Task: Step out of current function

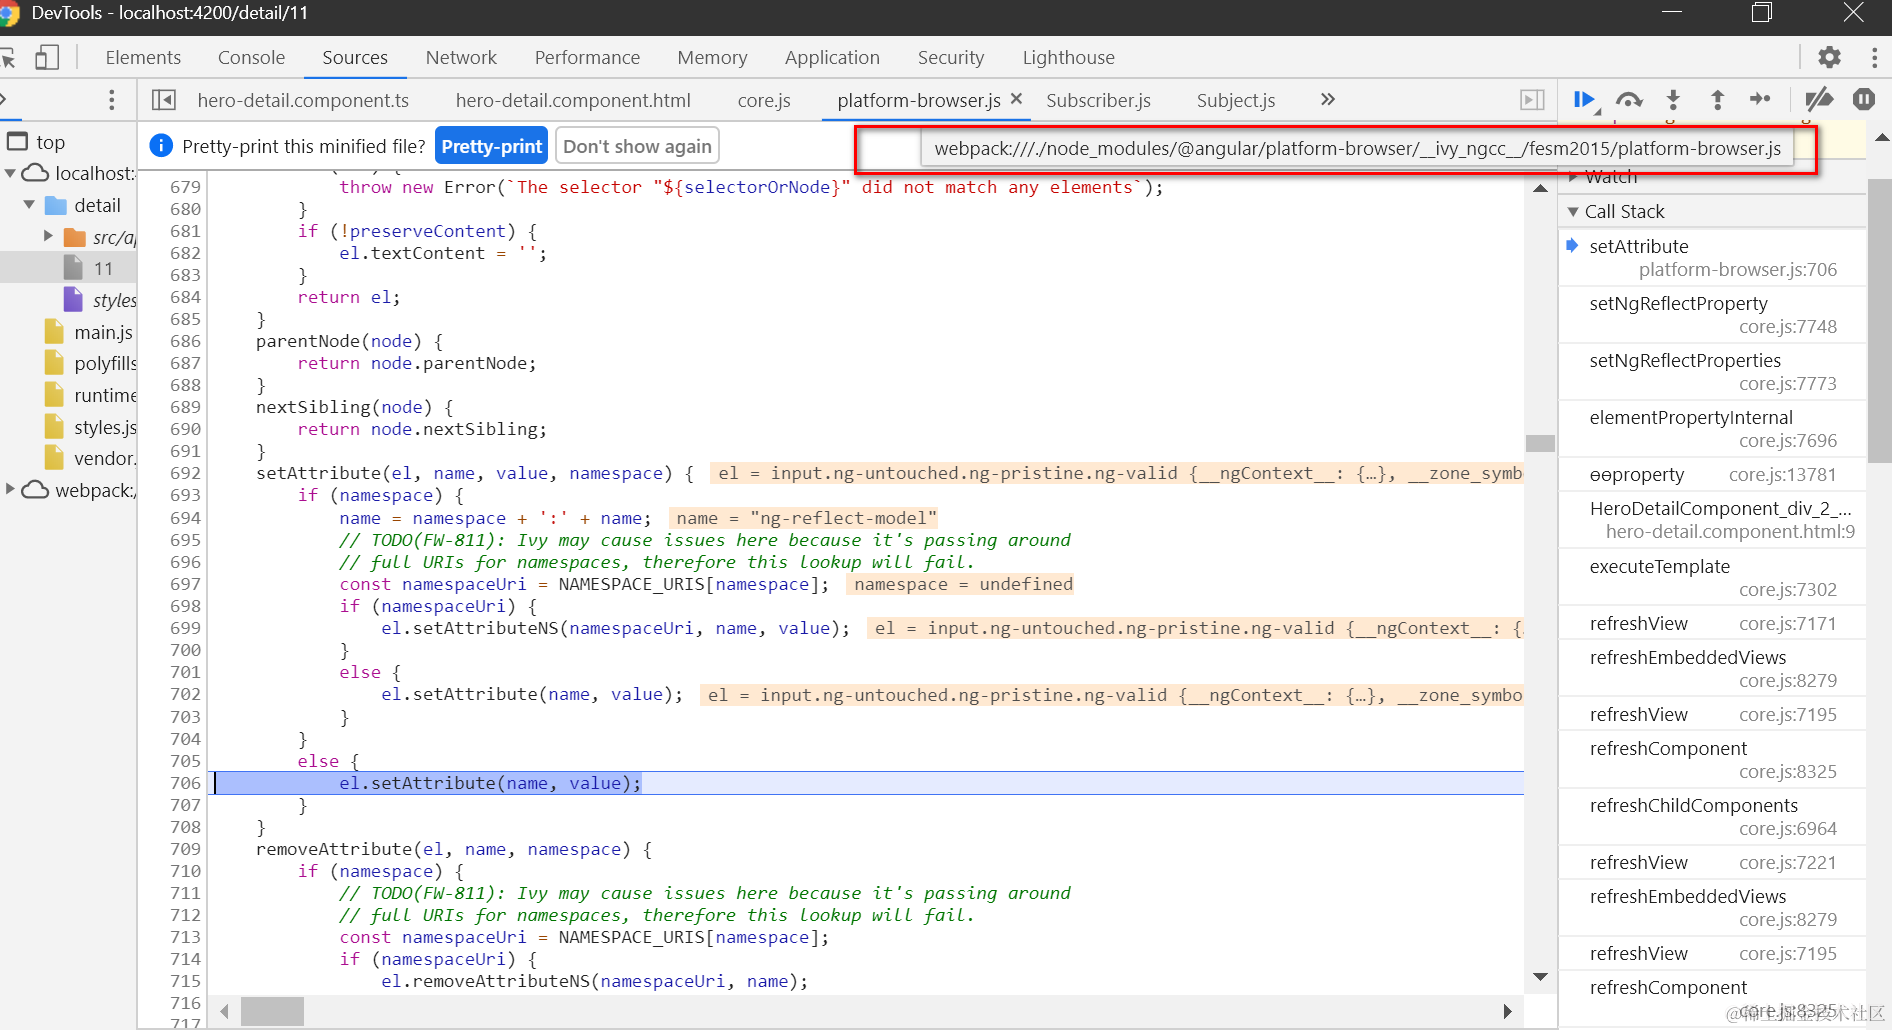Action: (x=1717, y=99)
